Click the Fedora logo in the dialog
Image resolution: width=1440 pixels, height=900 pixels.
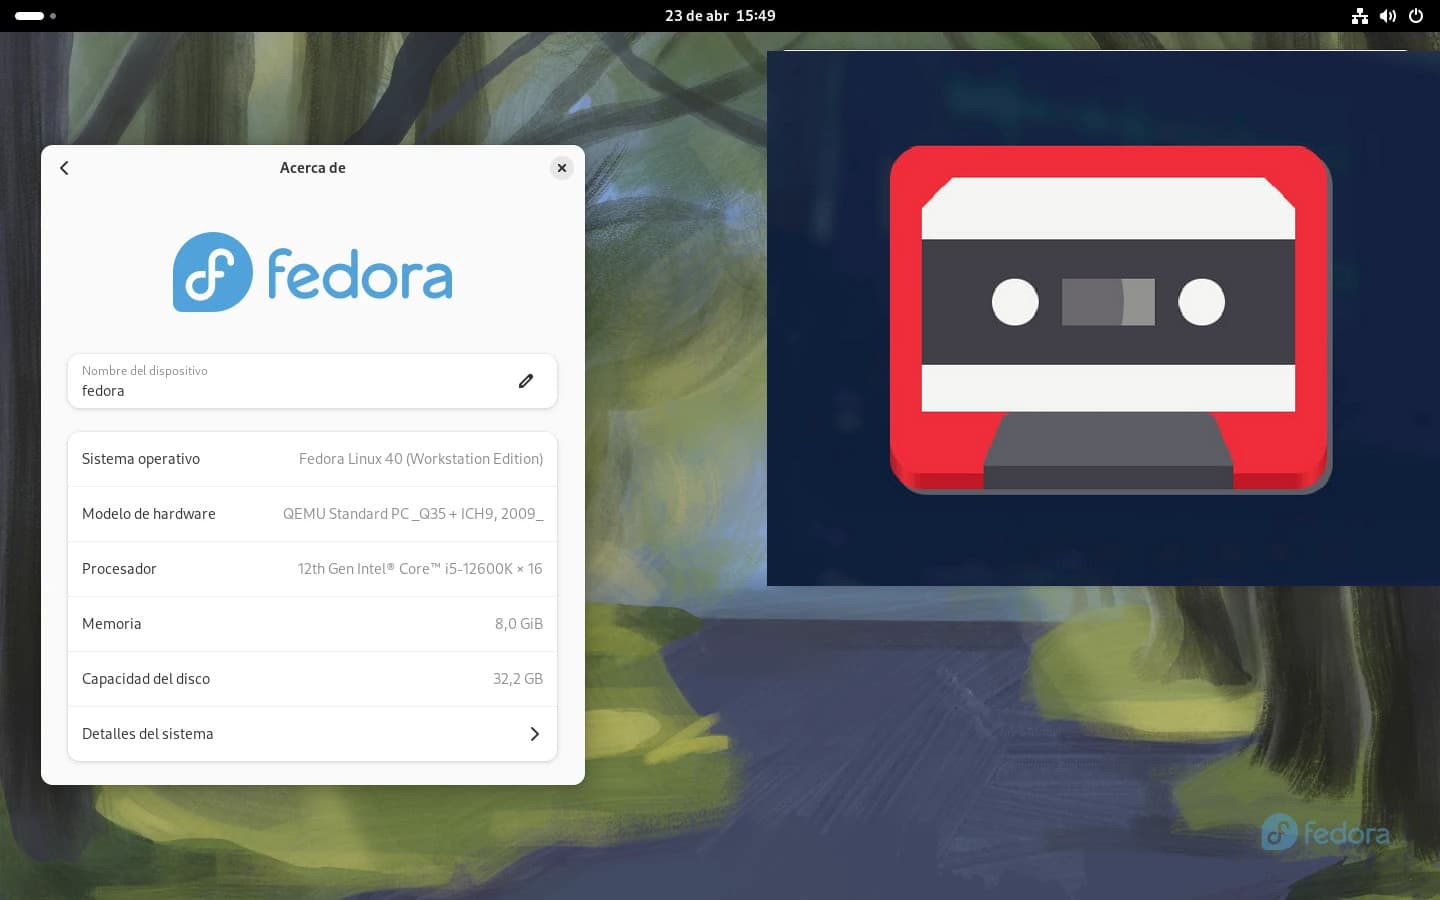point(312,272)
